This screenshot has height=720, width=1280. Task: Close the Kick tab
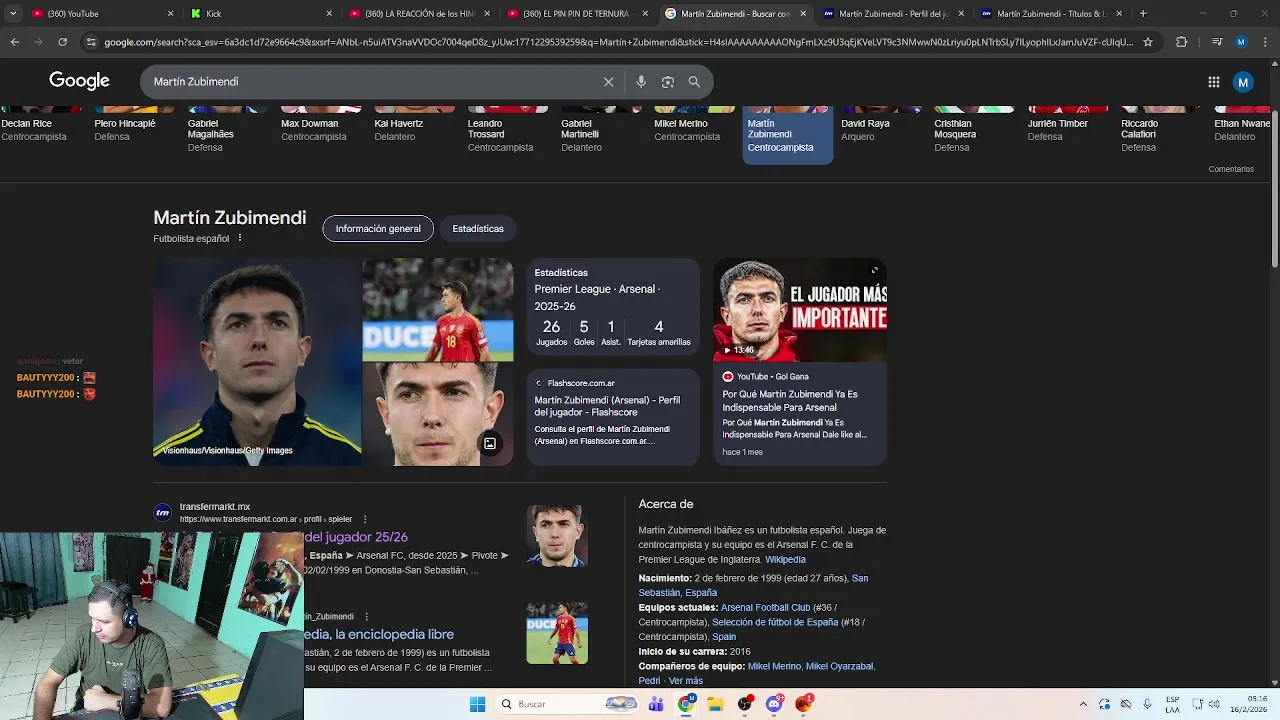click(x=329, y=14)
